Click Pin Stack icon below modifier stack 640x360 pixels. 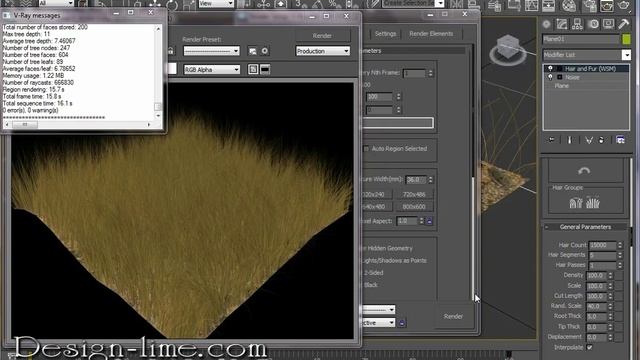(x=551, y=140)
